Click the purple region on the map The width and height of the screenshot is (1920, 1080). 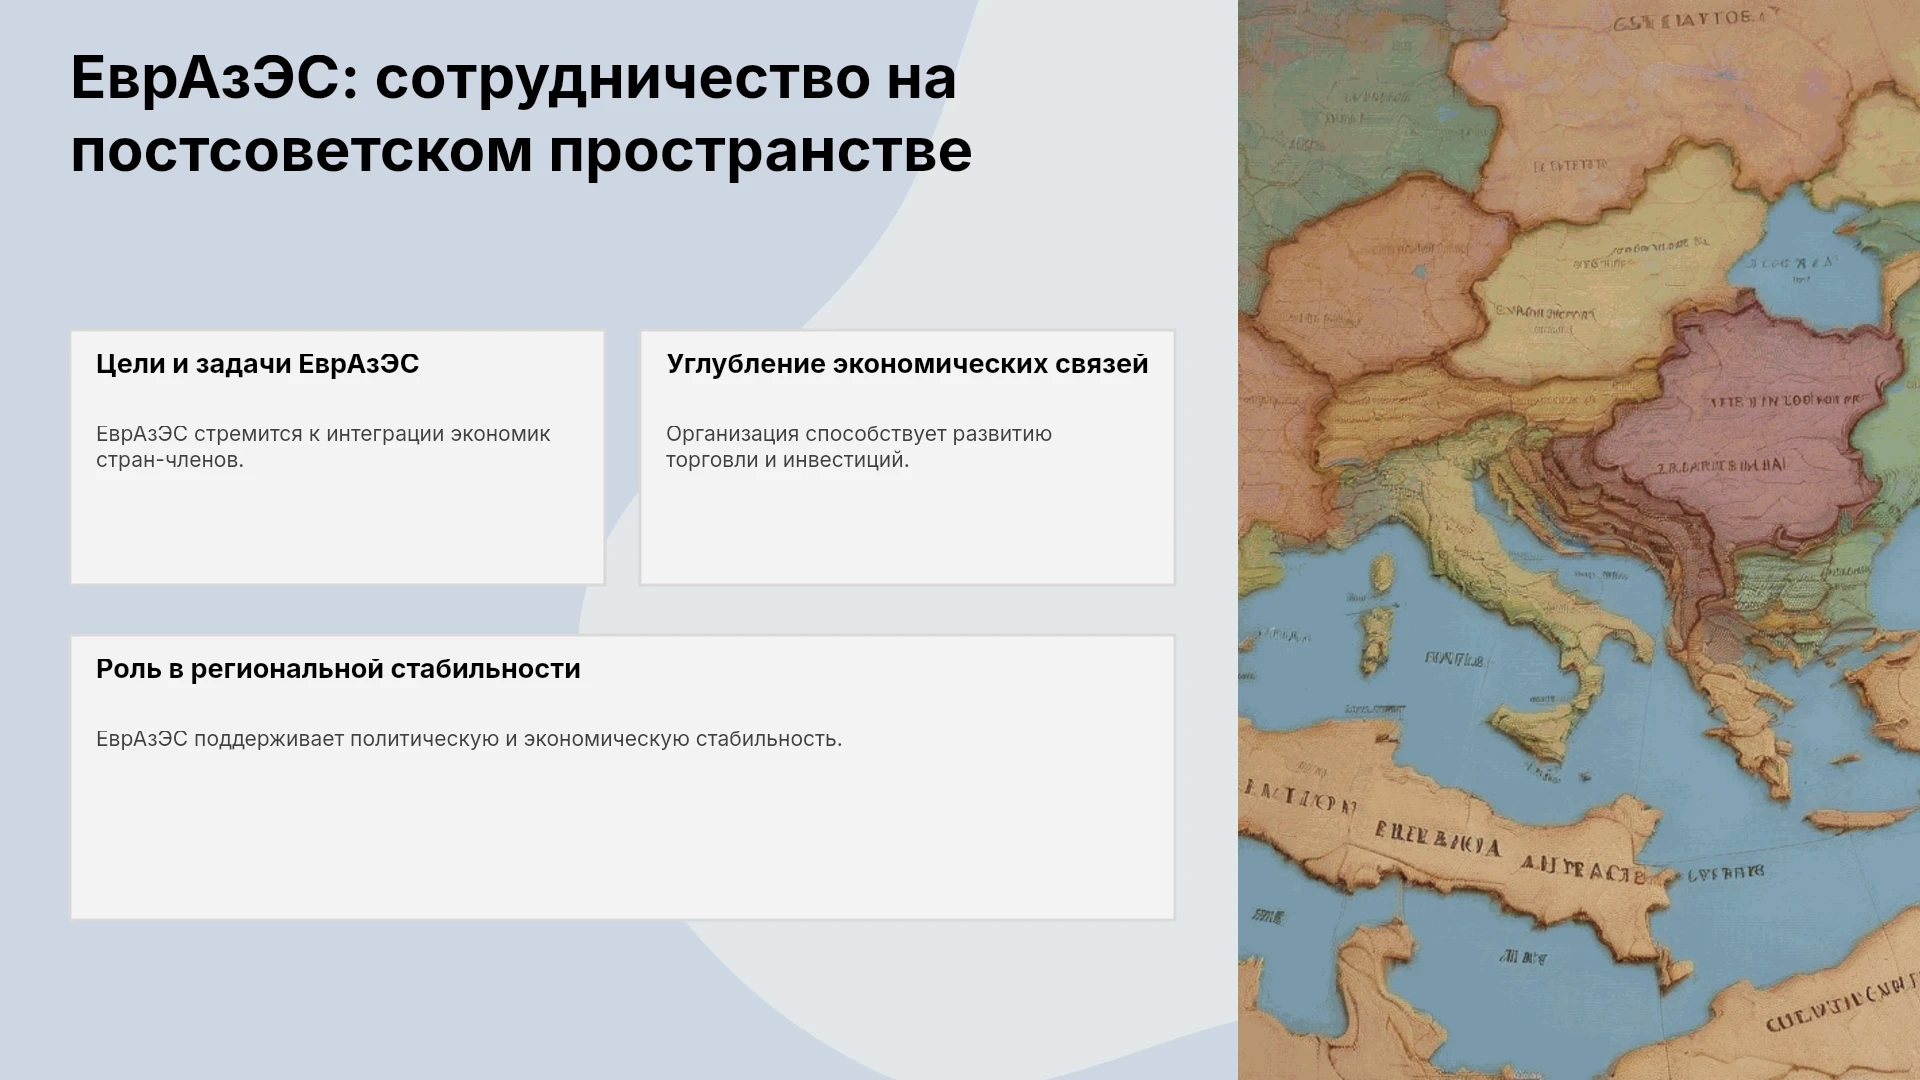click(x=1740, y=420)
